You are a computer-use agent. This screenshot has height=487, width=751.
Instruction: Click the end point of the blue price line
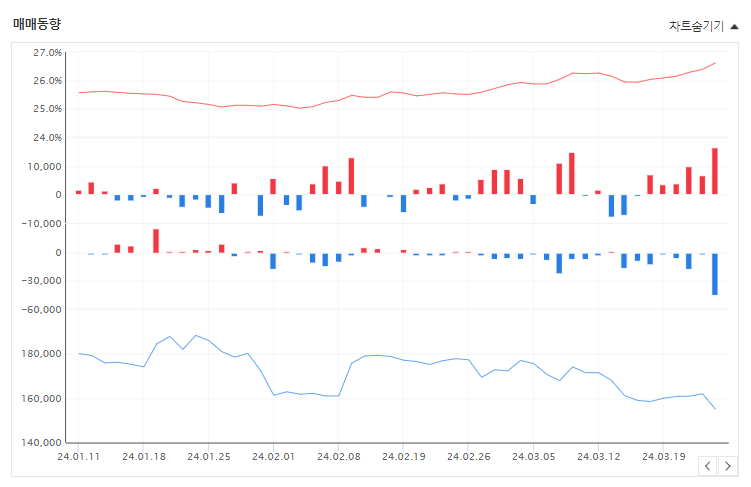pos(715,409)
